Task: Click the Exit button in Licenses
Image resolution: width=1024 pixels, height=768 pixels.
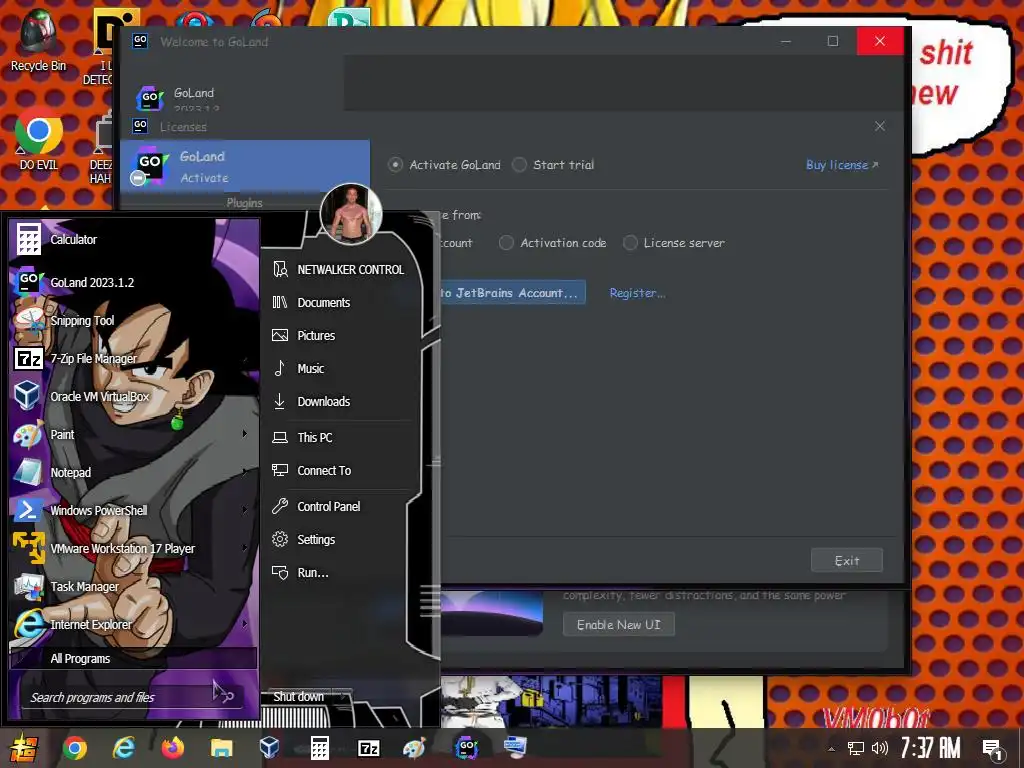Action: click(846, 560)
